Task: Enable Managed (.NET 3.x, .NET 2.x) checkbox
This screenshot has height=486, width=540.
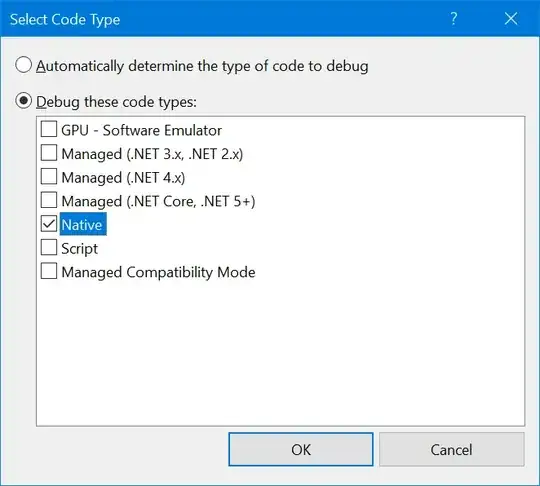Action: point(49,153)
